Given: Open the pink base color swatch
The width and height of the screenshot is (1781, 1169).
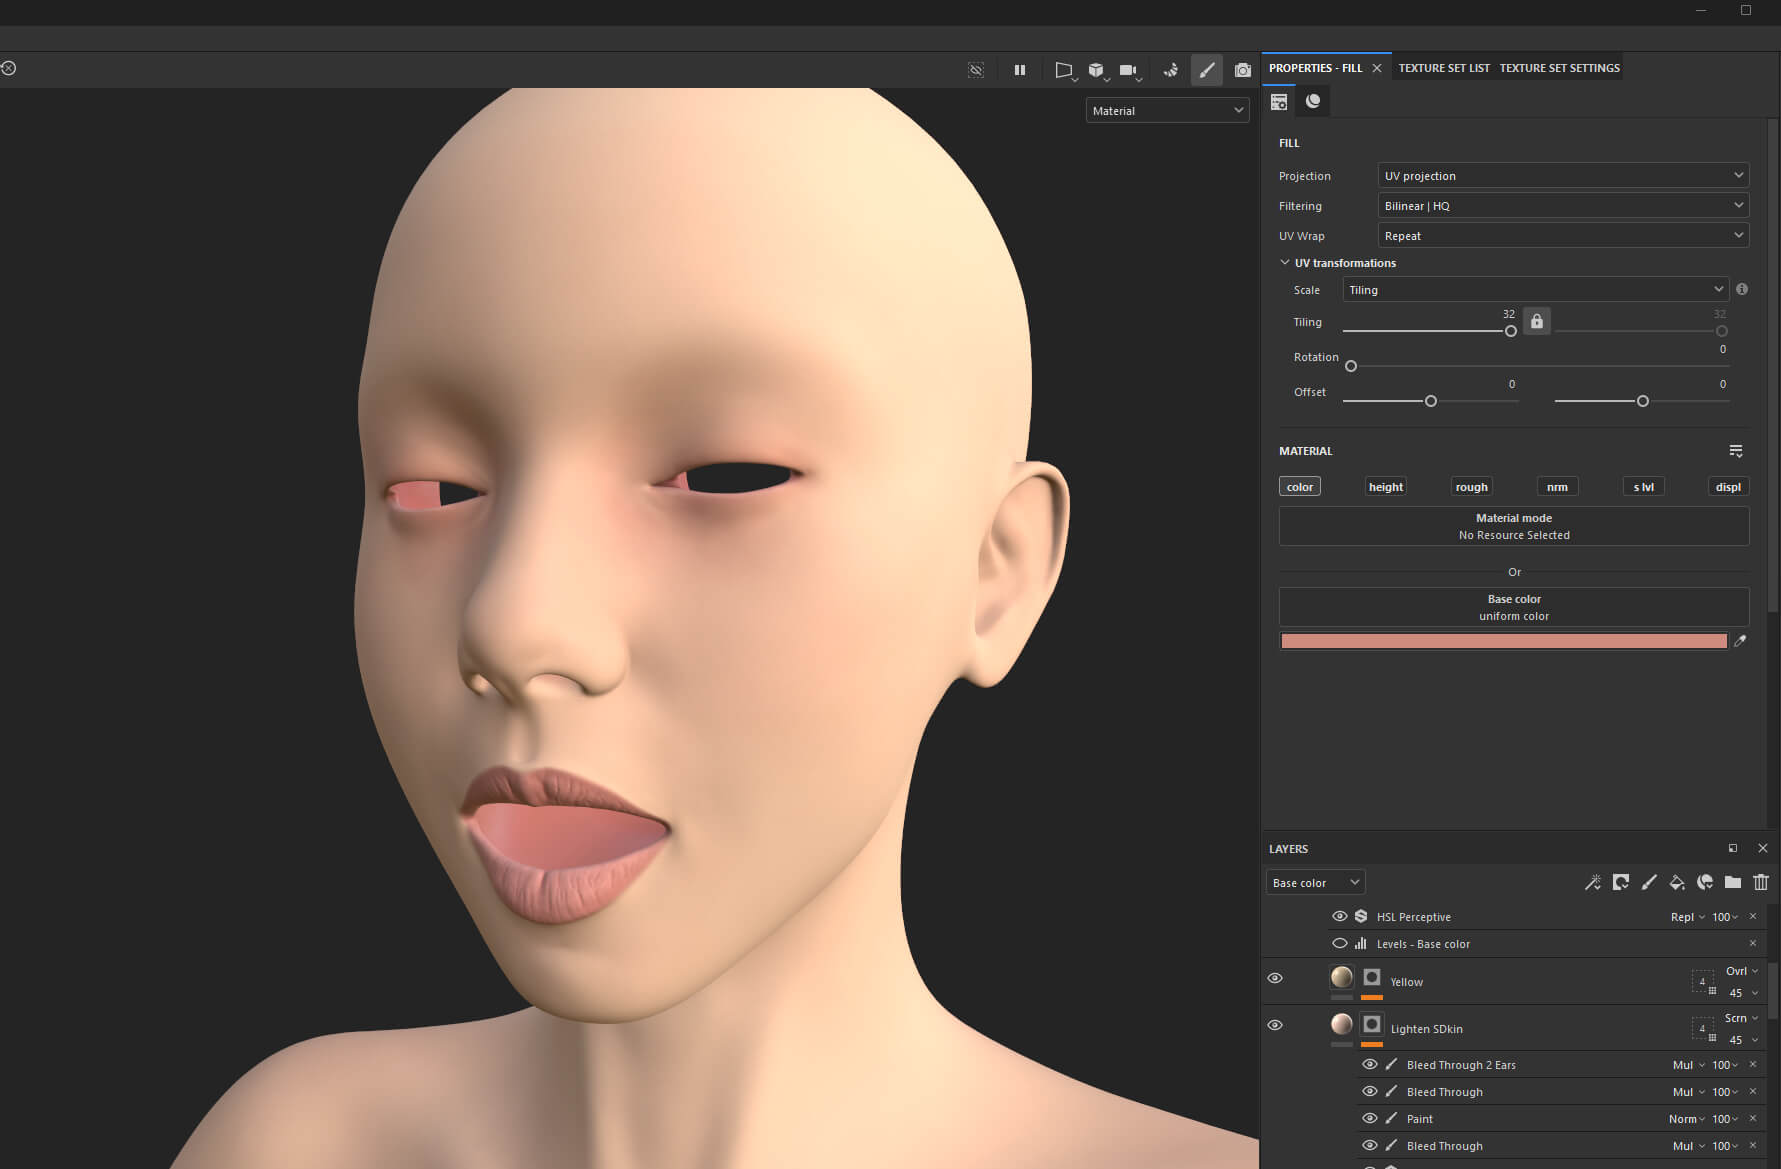Looking at the screenshot, I should click(1504, 641).
